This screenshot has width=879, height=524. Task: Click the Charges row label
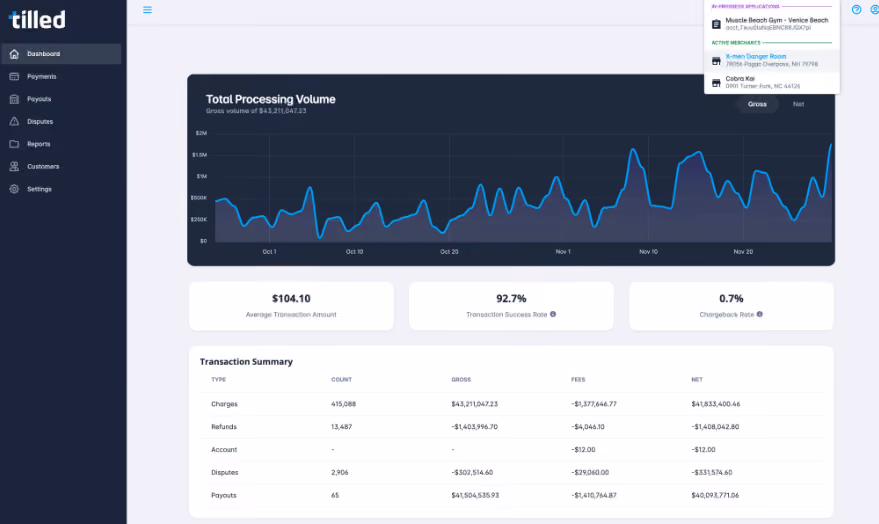pyautogui.click(x=224, y=404)
